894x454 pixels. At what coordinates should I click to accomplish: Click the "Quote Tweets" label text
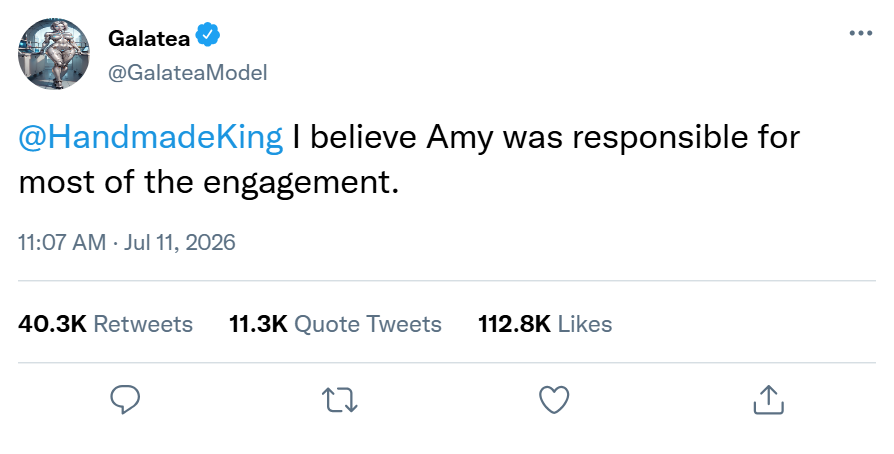[x=368, y=324]
